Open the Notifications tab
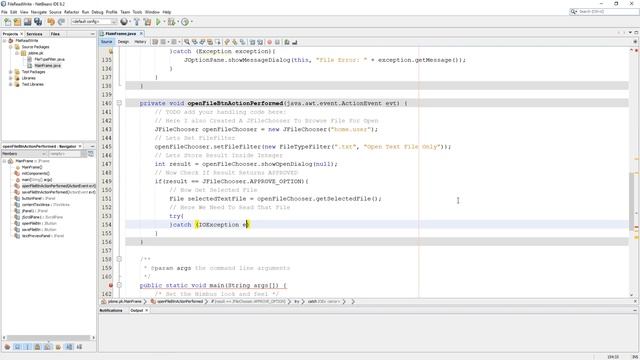Image resolution: width=640 pixels, height=360 pixels. pyautogui.click(x=111, y=311)
